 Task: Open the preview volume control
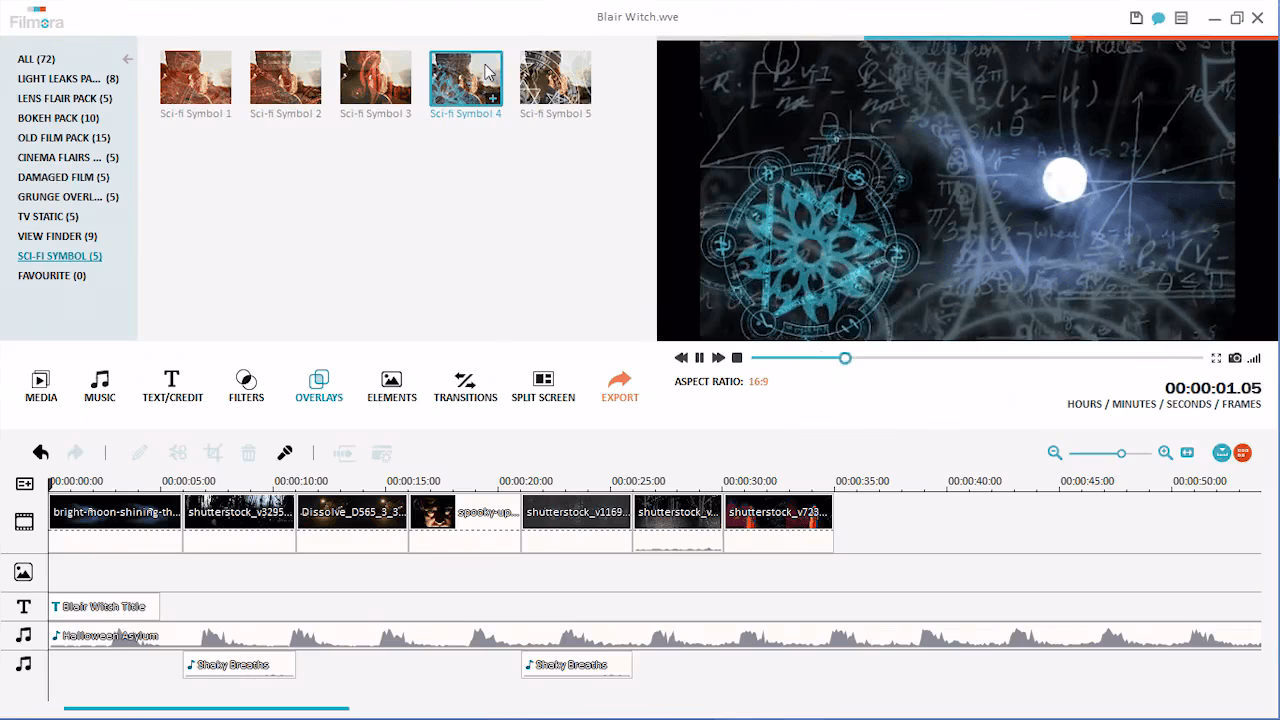point(1254,358)
